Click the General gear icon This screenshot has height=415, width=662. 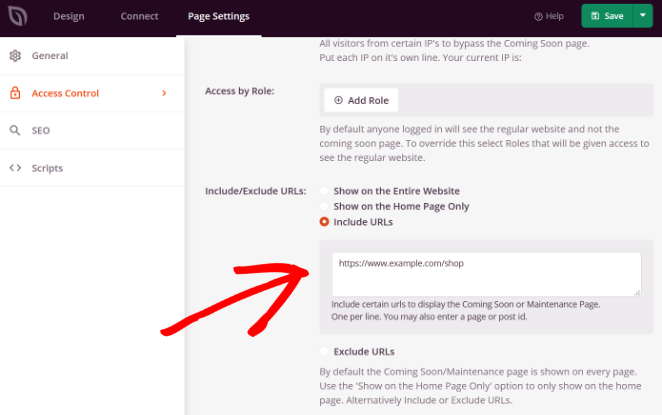15,56
